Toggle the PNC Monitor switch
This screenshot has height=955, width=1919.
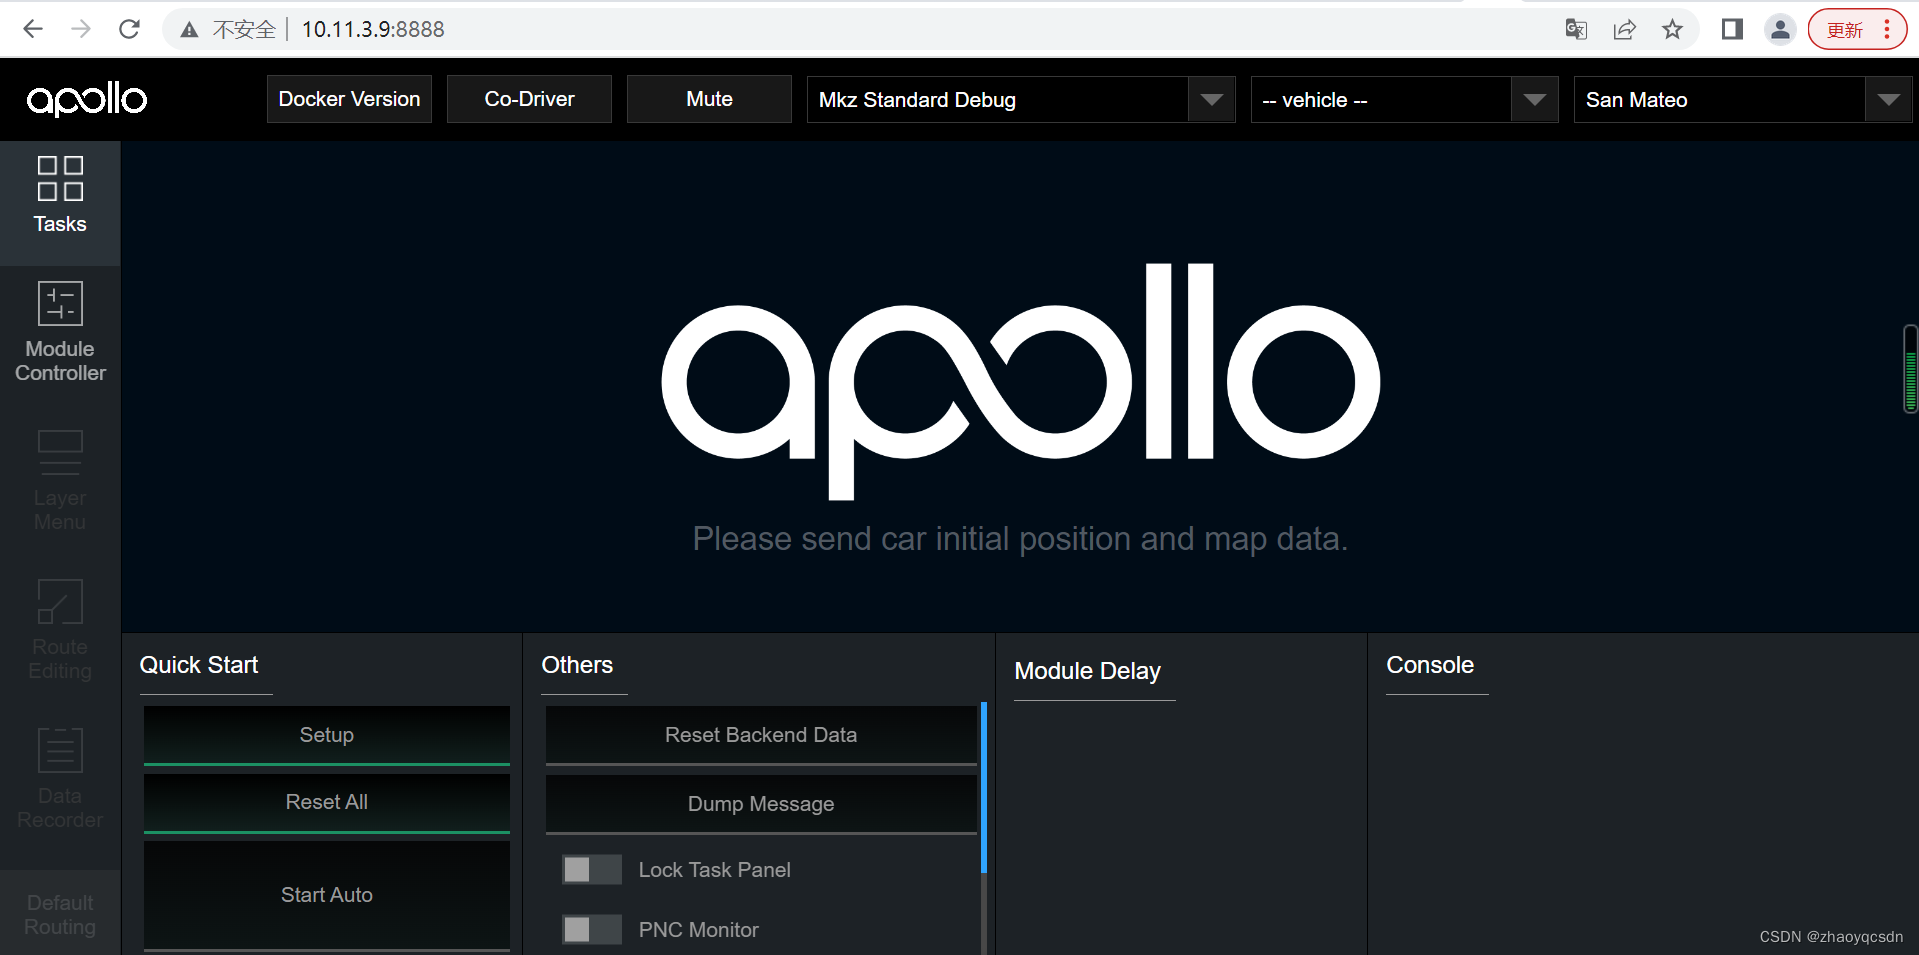(591, 929)
